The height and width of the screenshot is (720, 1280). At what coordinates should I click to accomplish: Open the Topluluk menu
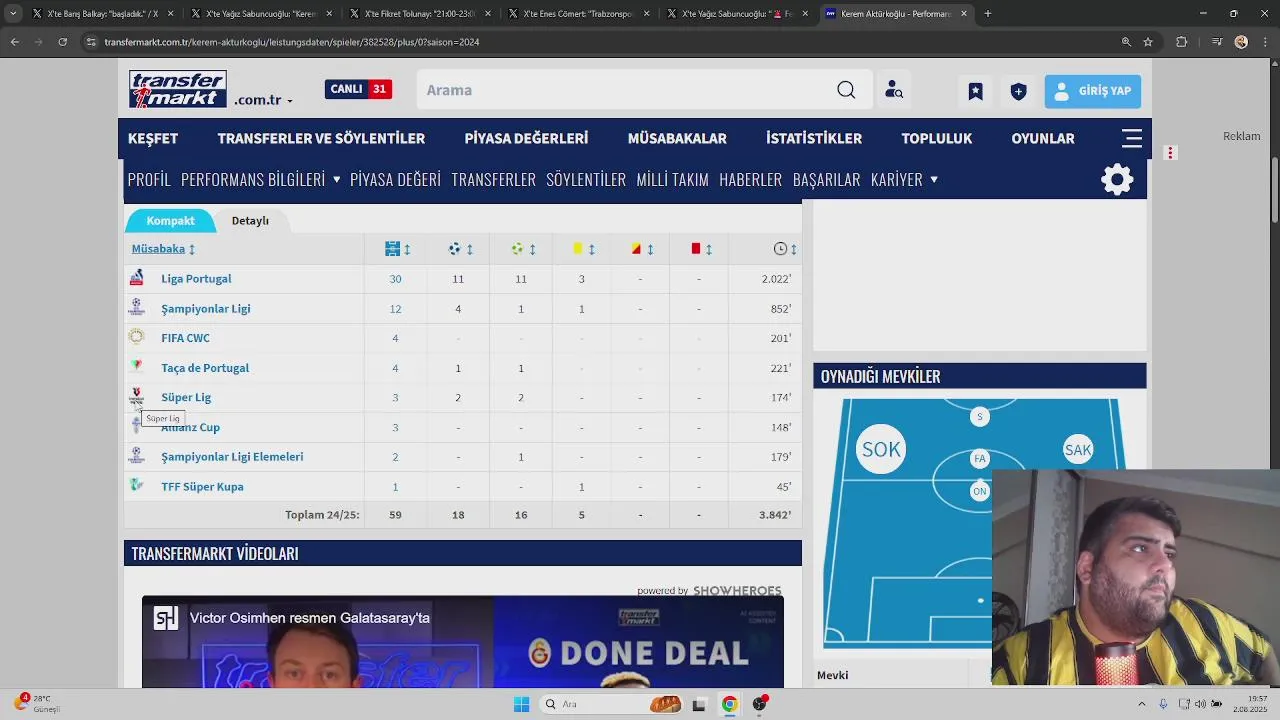coord(936,138)
